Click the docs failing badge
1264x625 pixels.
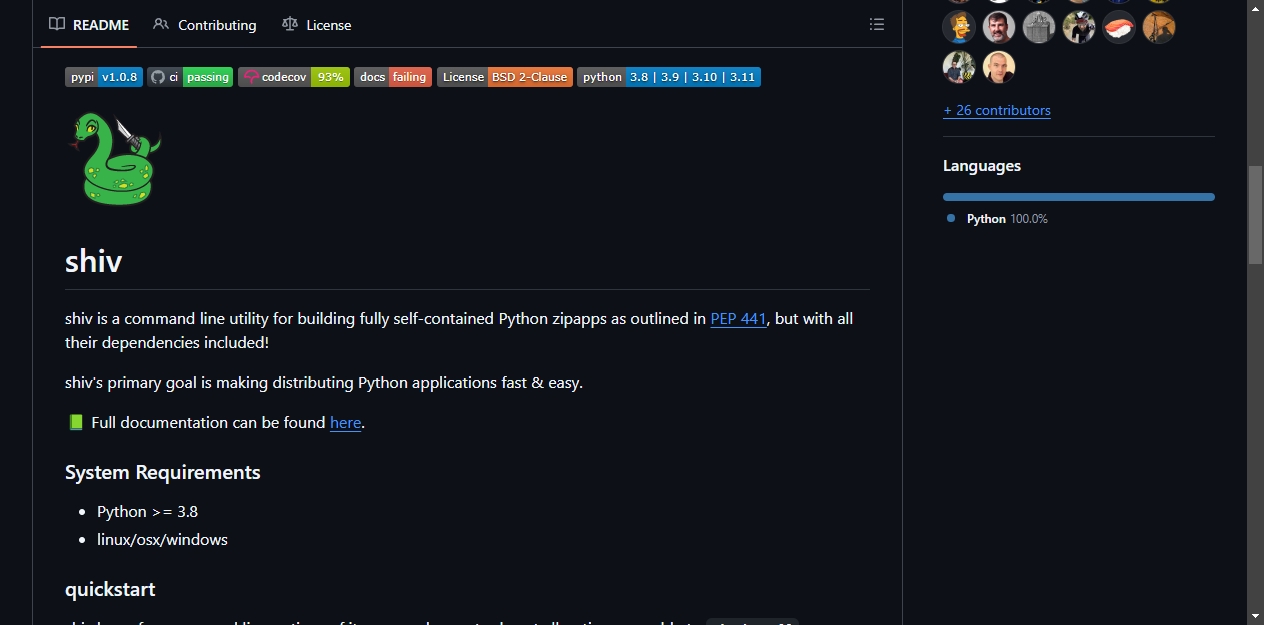tap(393, 77)
